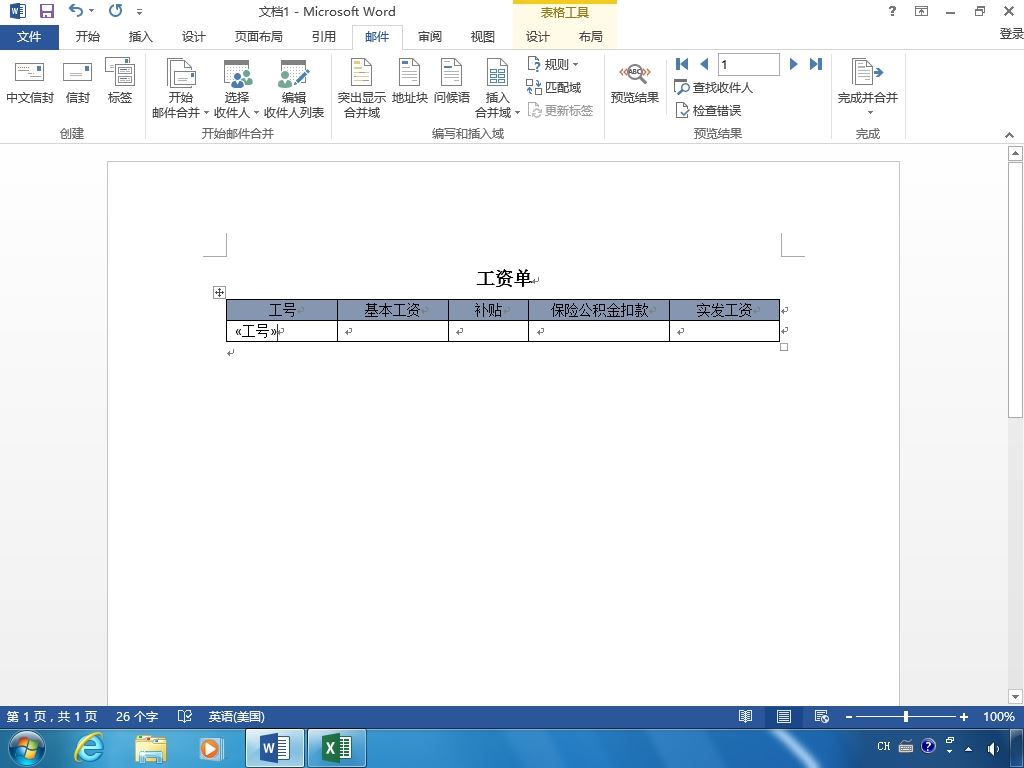Open the Word application menu icon
This screenshot has height=768, width=1024.
[18, 10]
